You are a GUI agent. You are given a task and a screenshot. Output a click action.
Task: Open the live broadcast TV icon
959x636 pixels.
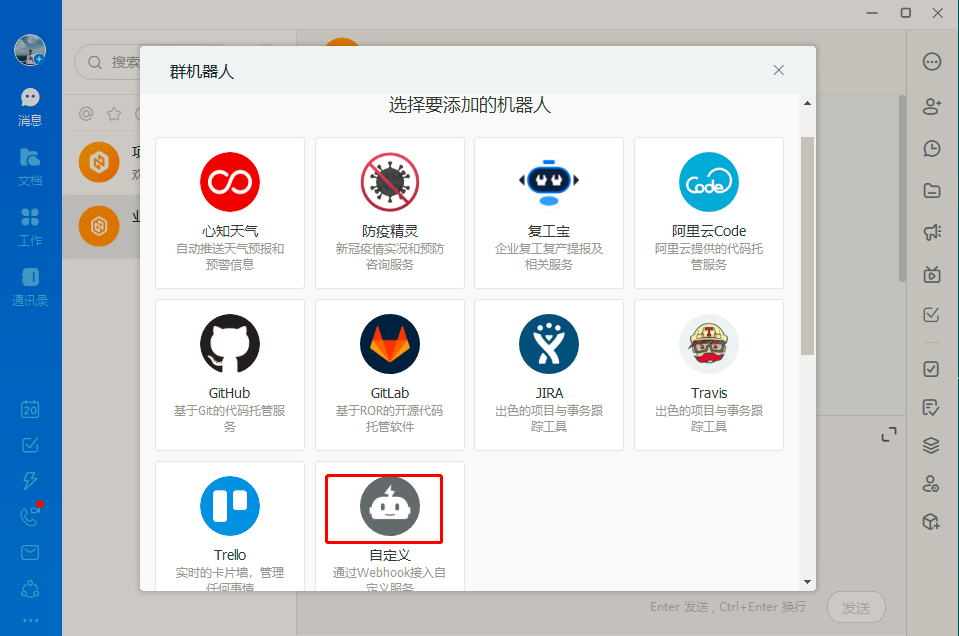coord(931,274)
